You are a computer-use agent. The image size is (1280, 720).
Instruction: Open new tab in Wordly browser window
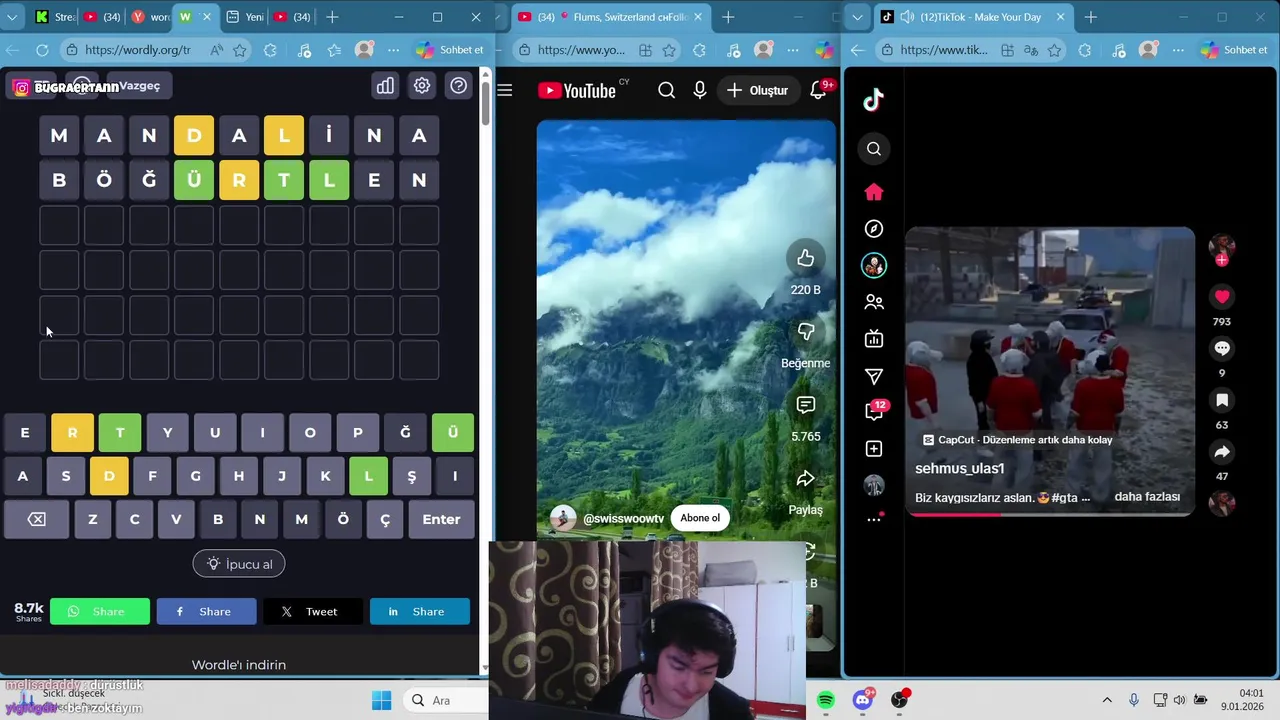tap(333, 17)
